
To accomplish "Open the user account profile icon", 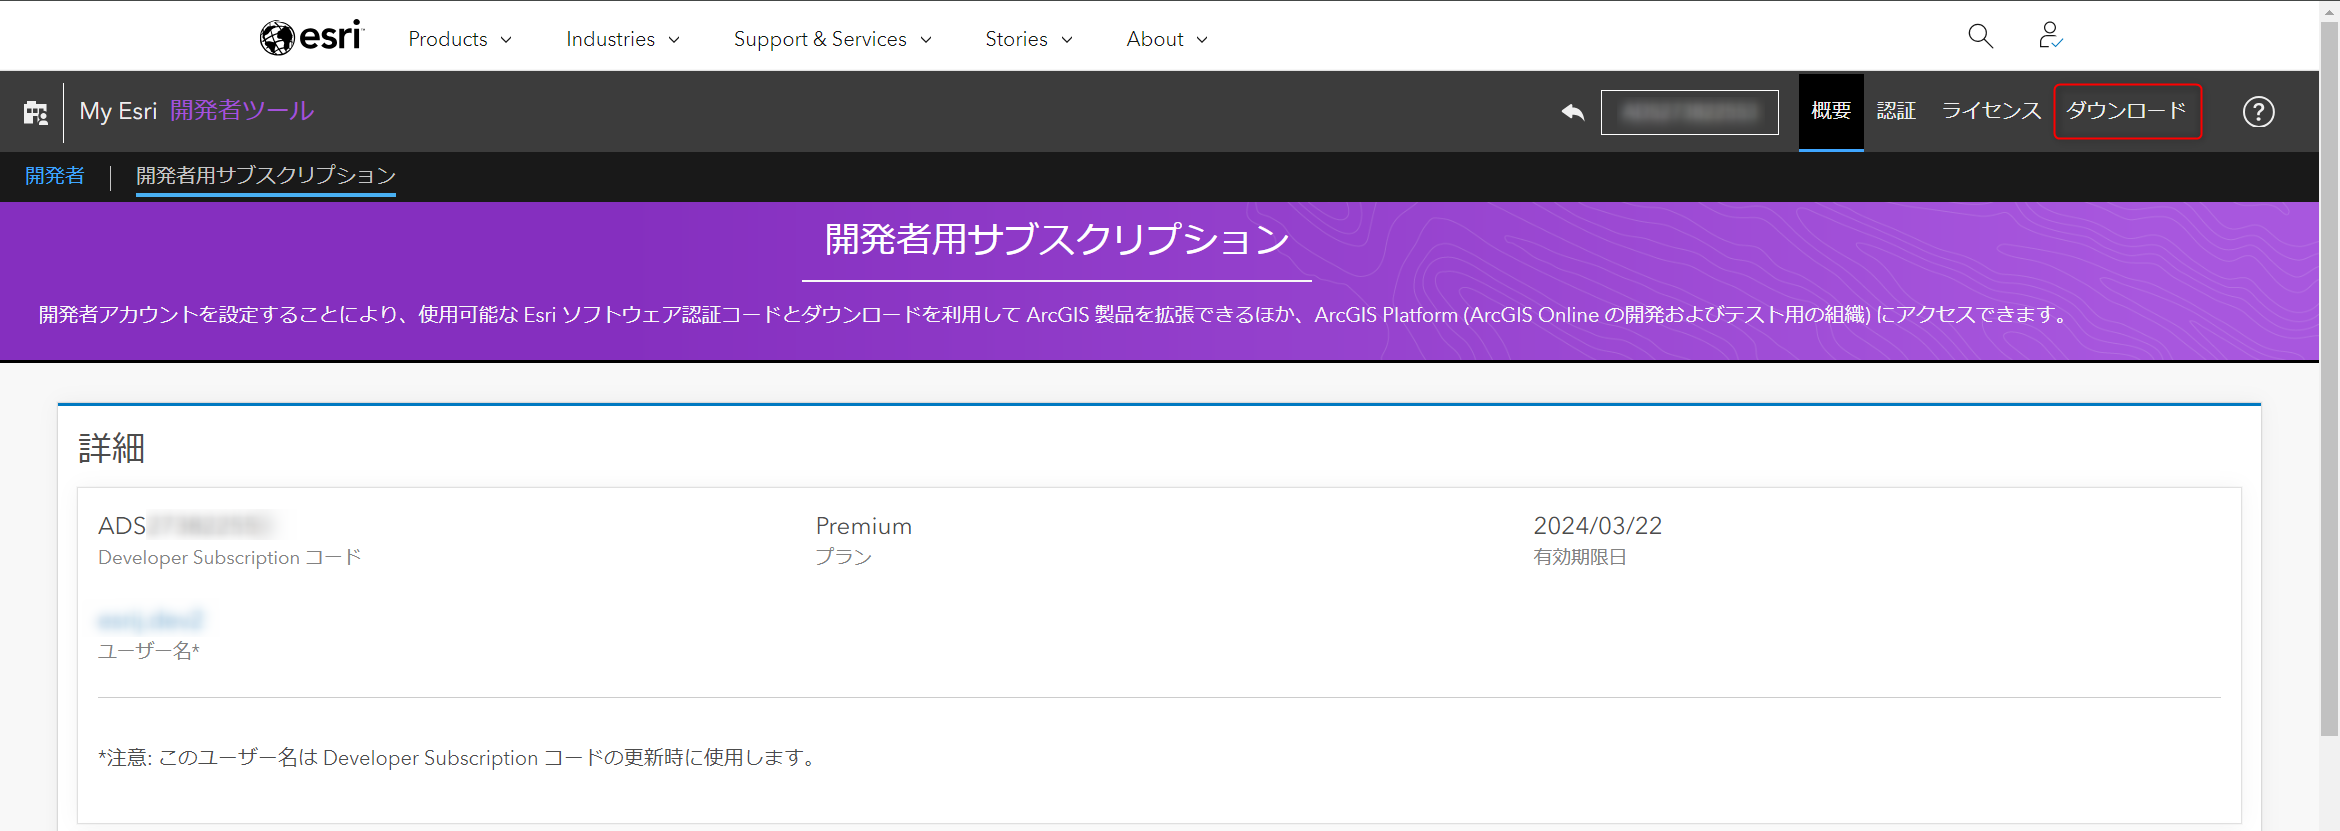I will (x=2050, y=36).
